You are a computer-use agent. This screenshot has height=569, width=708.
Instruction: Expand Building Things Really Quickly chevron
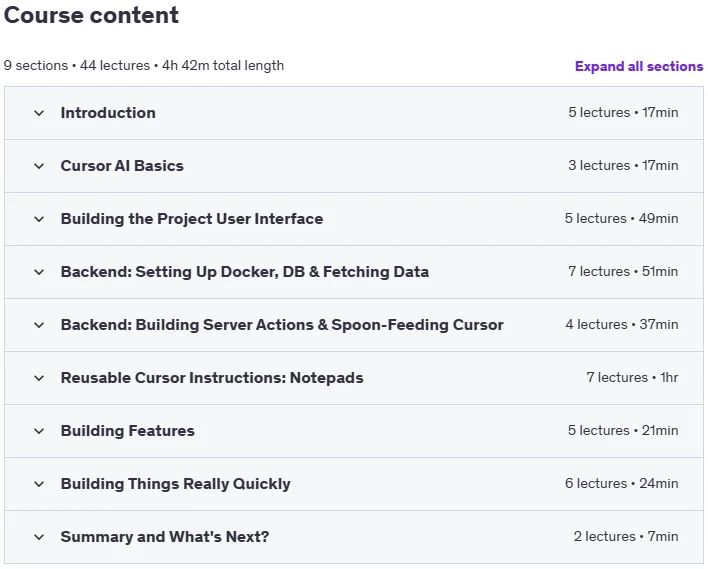click(x=39, y=484)
